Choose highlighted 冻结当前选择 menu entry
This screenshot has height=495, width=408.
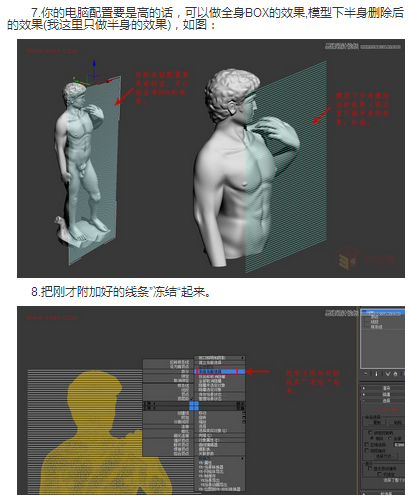pyautogui.click(x=220, y=372)
